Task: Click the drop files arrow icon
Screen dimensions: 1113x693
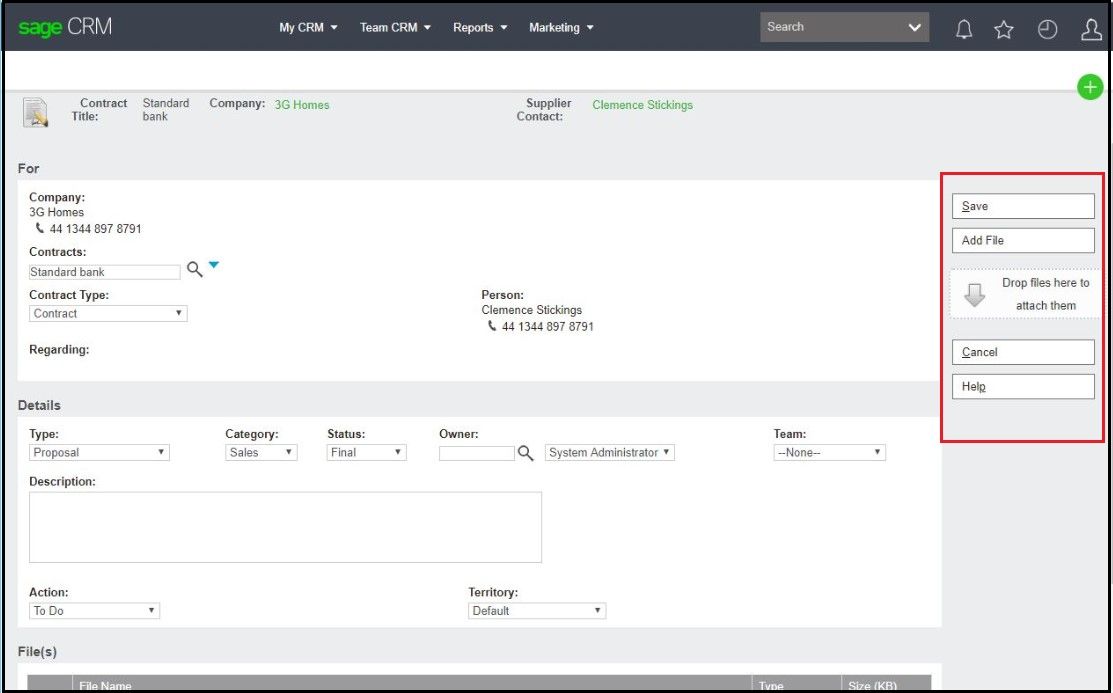Action: pos(975,295)
